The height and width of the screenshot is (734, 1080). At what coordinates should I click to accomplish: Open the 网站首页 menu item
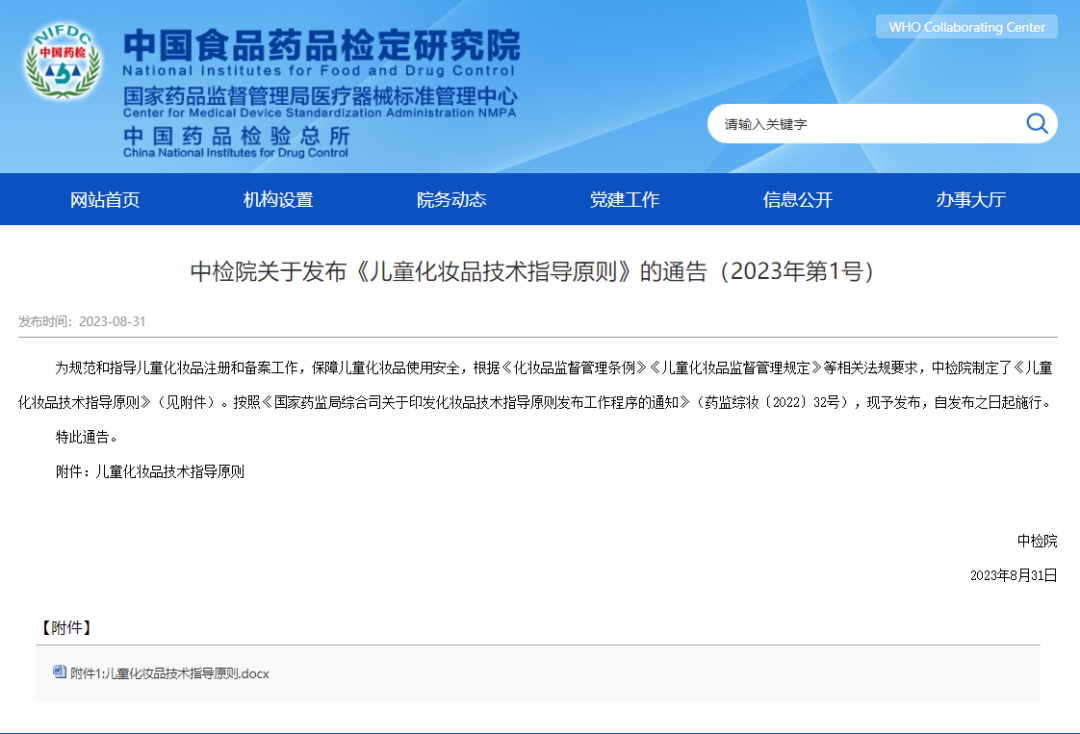(105, 199)
